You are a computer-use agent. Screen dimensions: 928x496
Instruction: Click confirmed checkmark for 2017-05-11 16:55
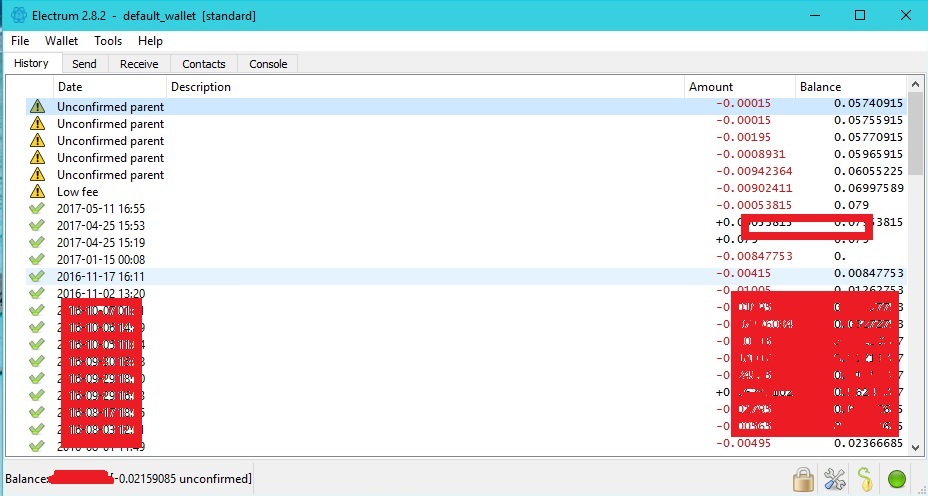click(x=37, y=208)
